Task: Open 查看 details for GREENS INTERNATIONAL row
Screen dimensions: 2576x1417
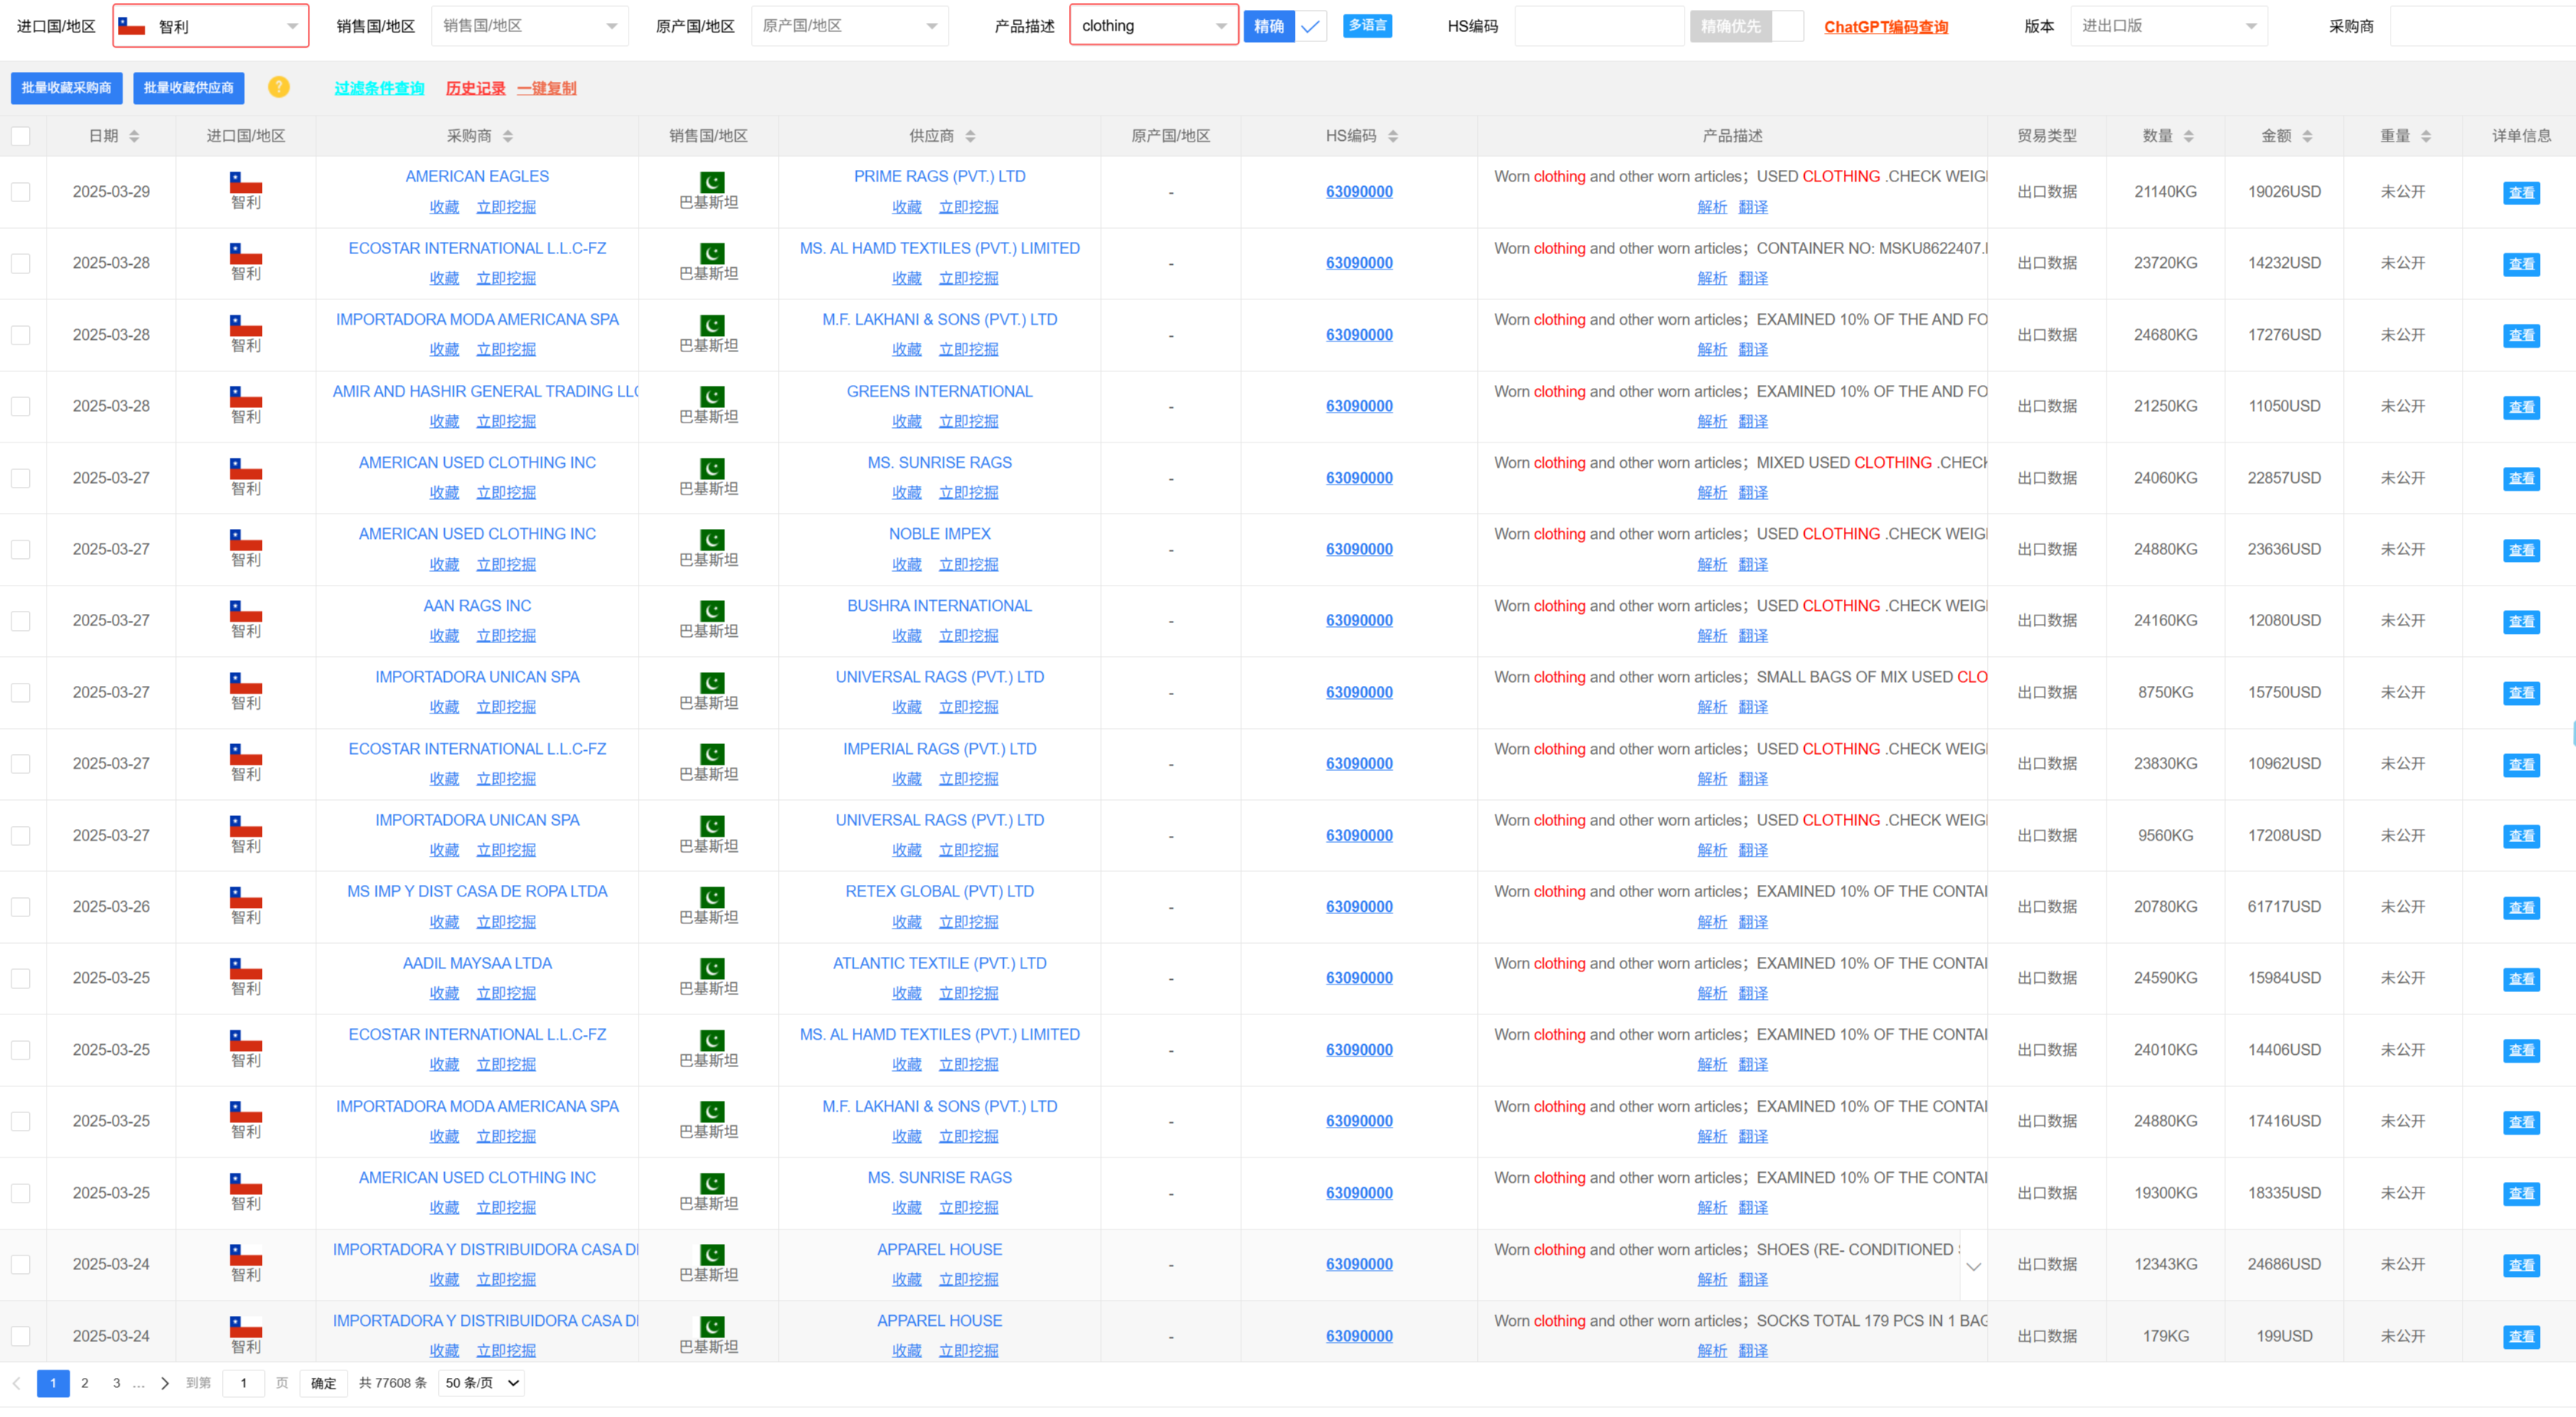Action: [x=2521, y=407]
